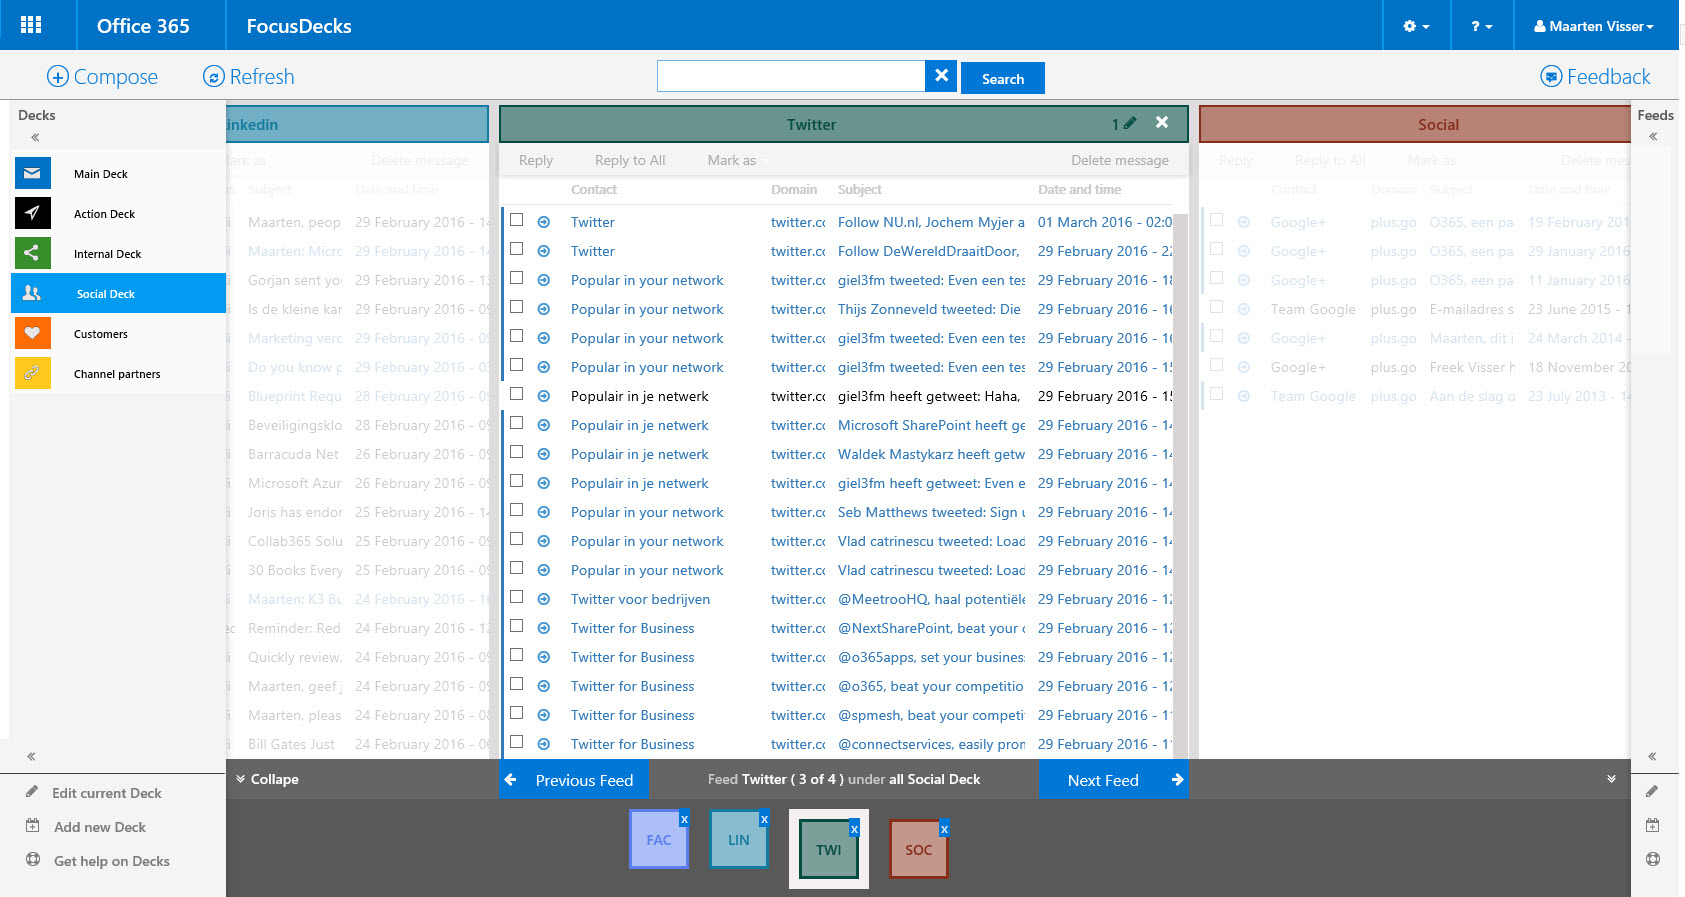The image size is (1685, 897).
Task: Collapse the Decks panel chevron at top
Action: [35, 137]
